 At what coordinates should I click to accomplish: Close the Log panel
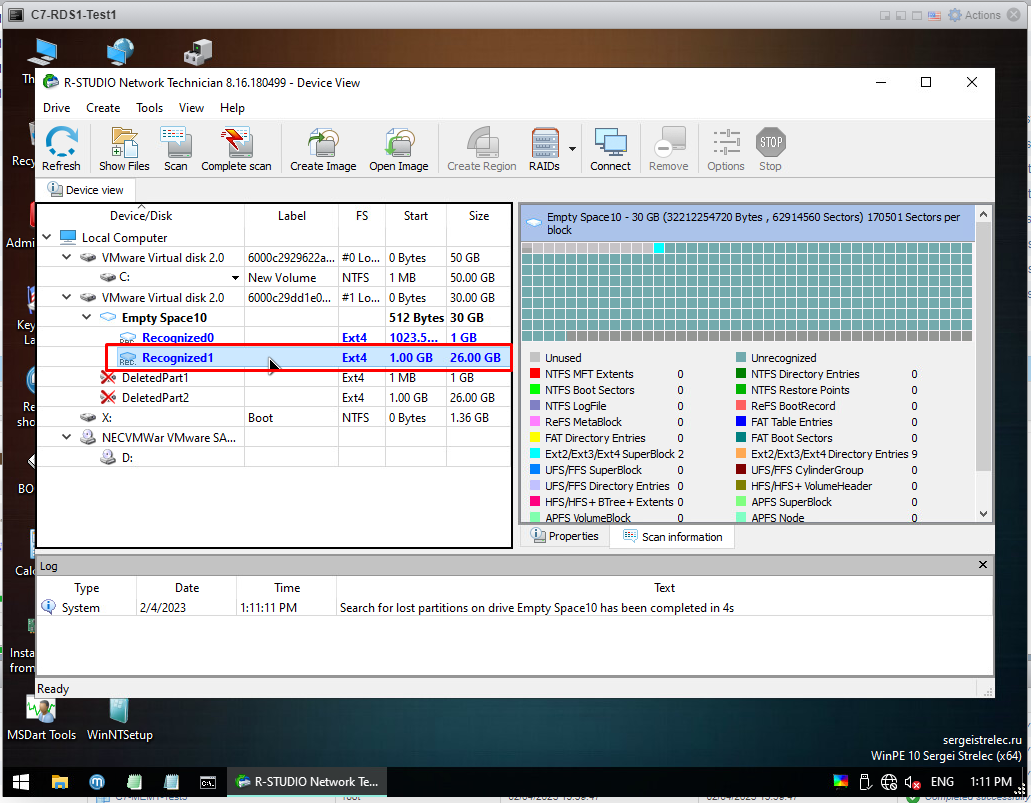[982, 566]
